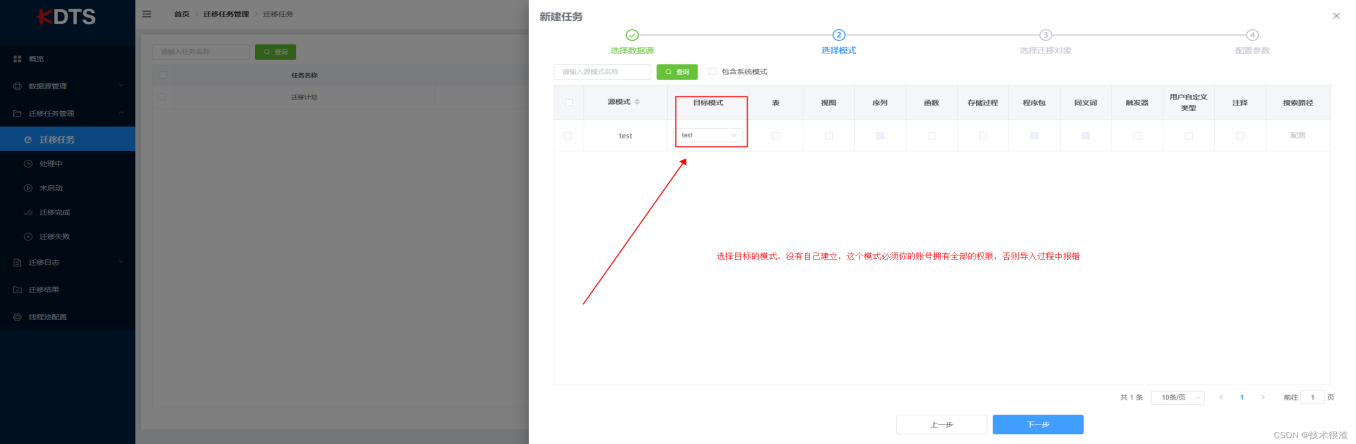Click the step 4 配置参数 circle

pos(1252,35)
